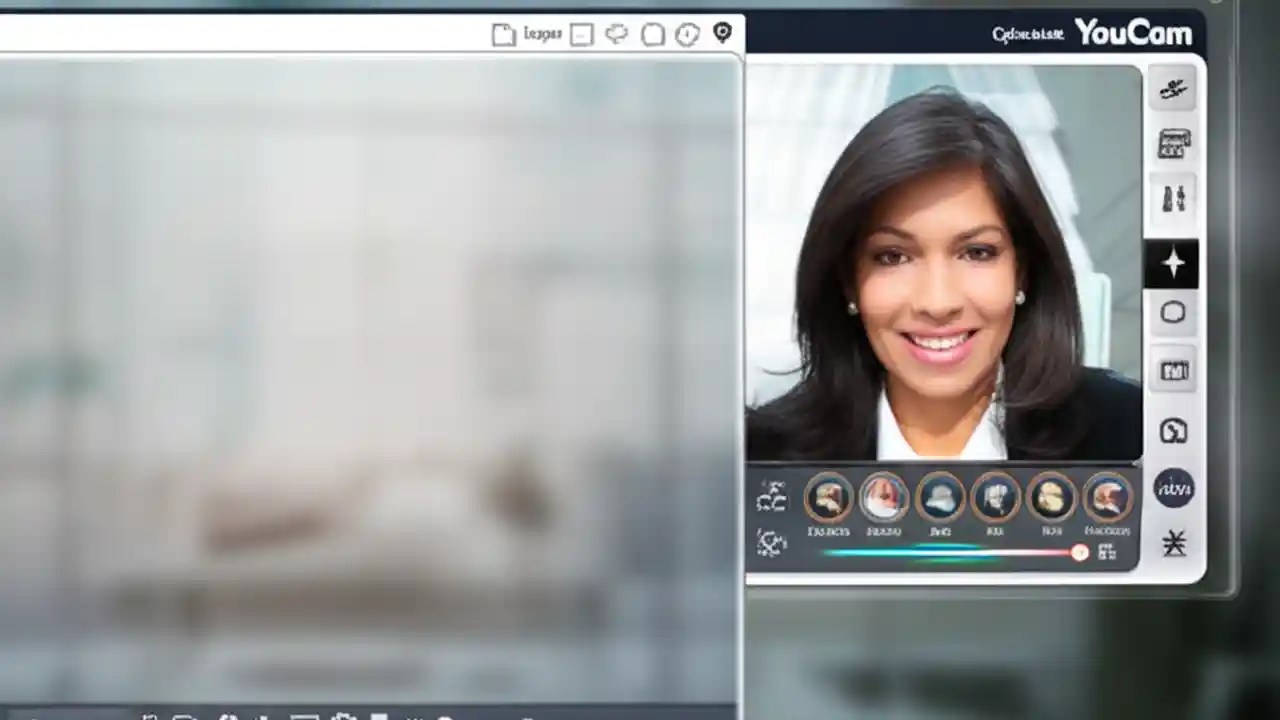The height and width of the screenshot is (720, 1280).
Task: Collapse the bottom star expander on the sidebar
Action: [x=1173, y=542]
